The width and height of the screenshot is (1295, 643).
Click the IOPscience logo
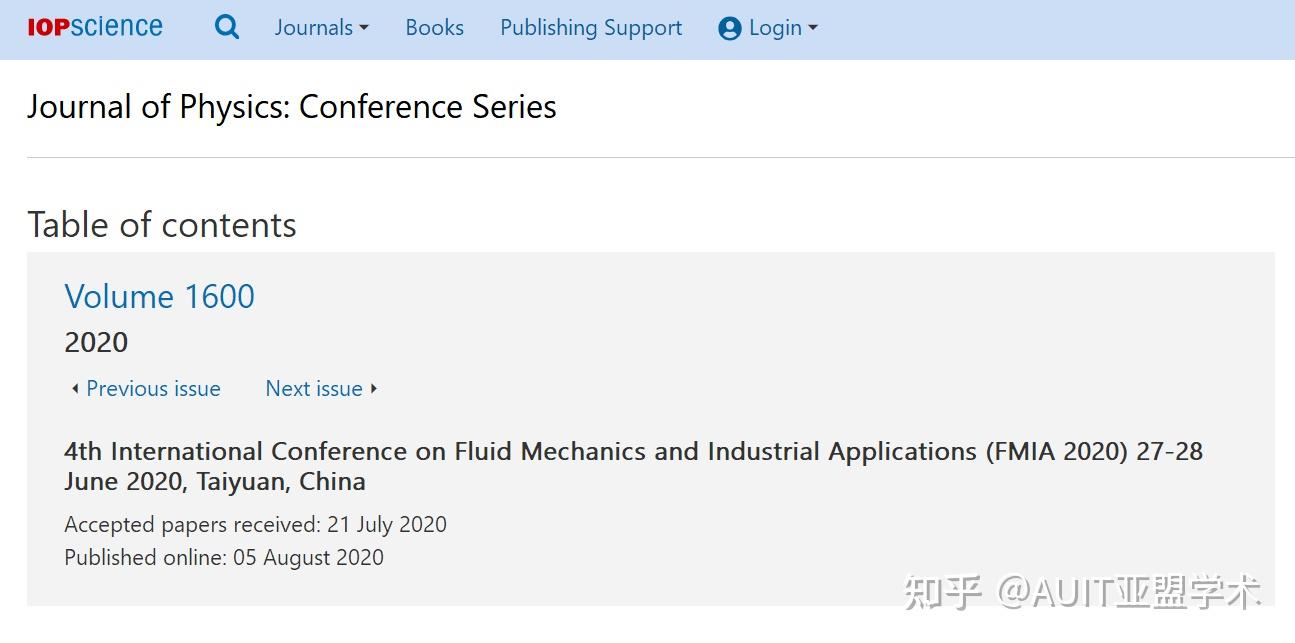(95, 27)
